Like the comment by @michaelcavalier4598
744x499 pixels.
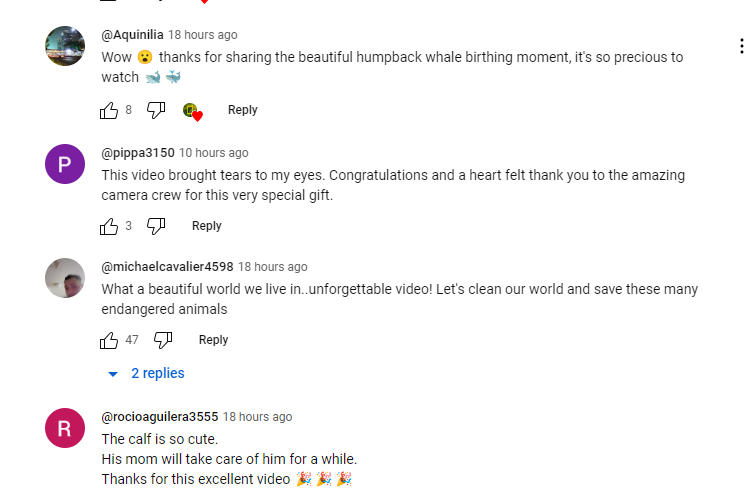[110, 340]
